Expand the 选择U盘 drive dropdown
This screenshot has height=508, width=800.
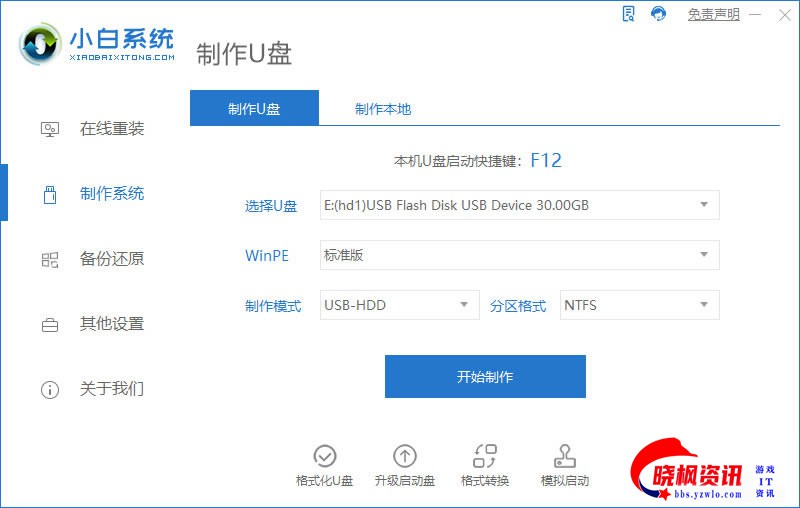[519, 205]
